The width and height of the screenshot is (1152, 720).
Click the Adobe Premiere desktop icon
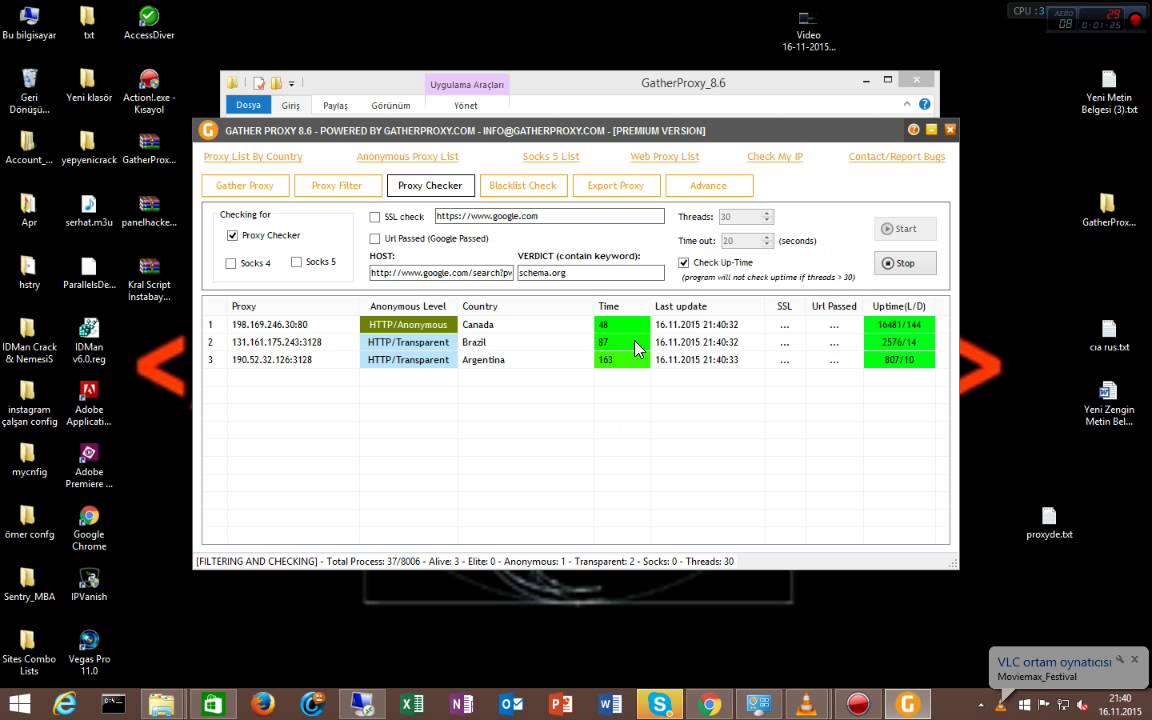point(89,466)
